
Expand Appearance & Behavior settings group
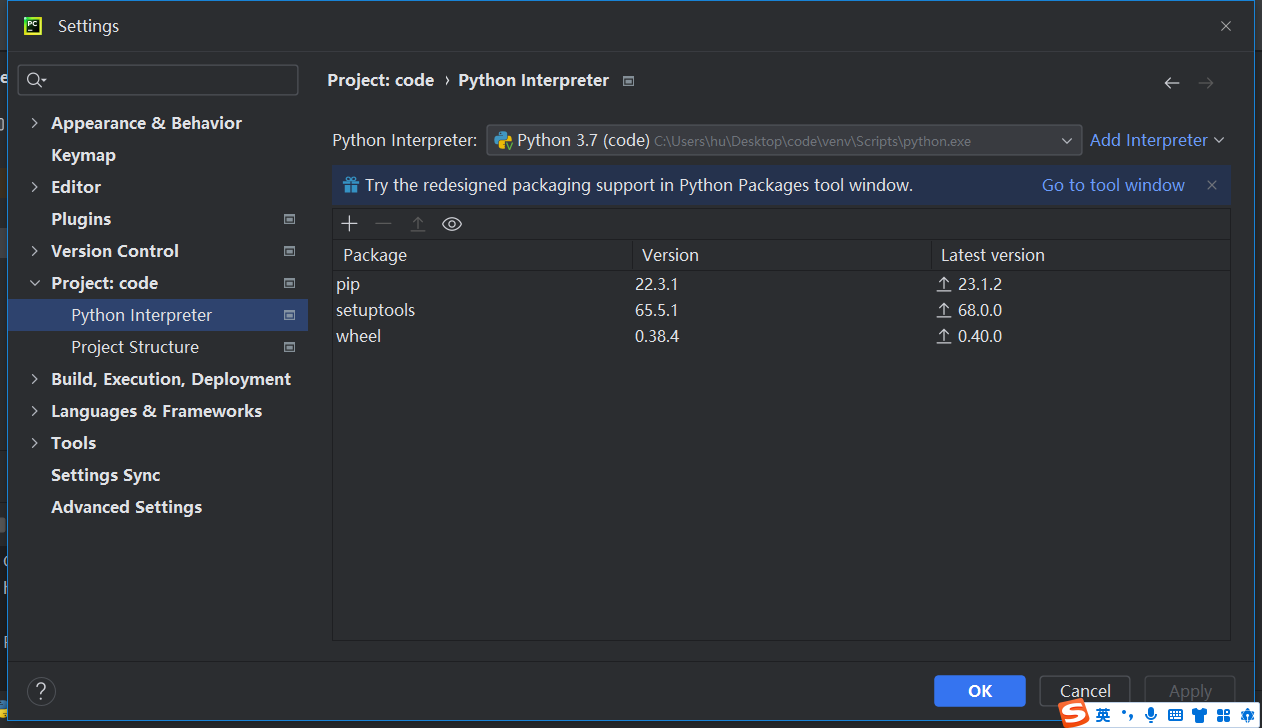click(x=35, y=123)
